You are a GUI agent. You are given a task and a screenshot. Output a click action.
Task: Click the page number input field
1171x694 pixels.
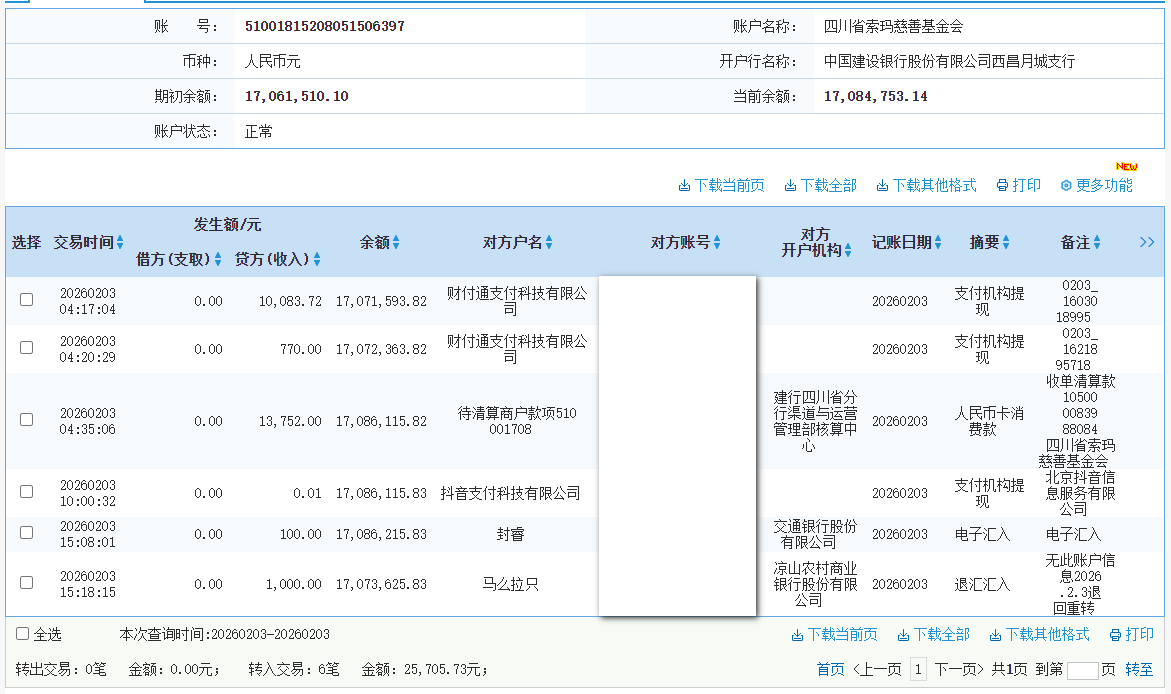pos(1085,668)
